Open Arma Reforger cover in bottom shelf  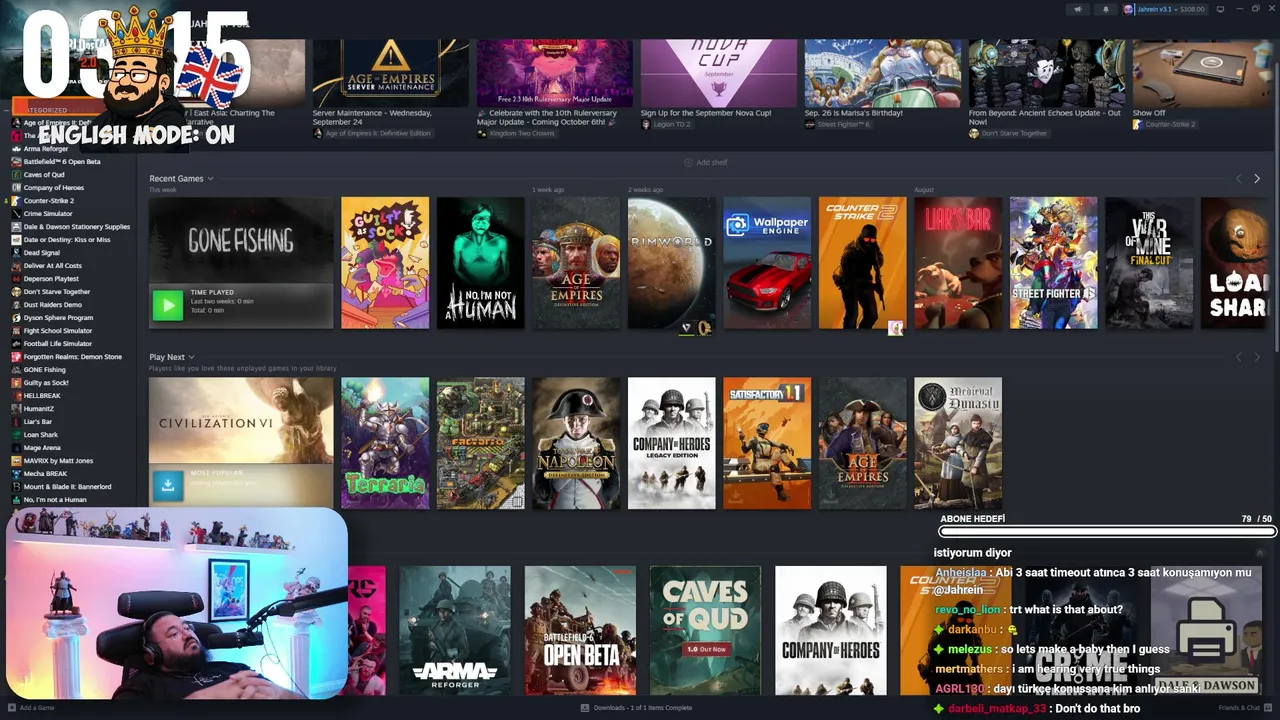coord(455,630)
